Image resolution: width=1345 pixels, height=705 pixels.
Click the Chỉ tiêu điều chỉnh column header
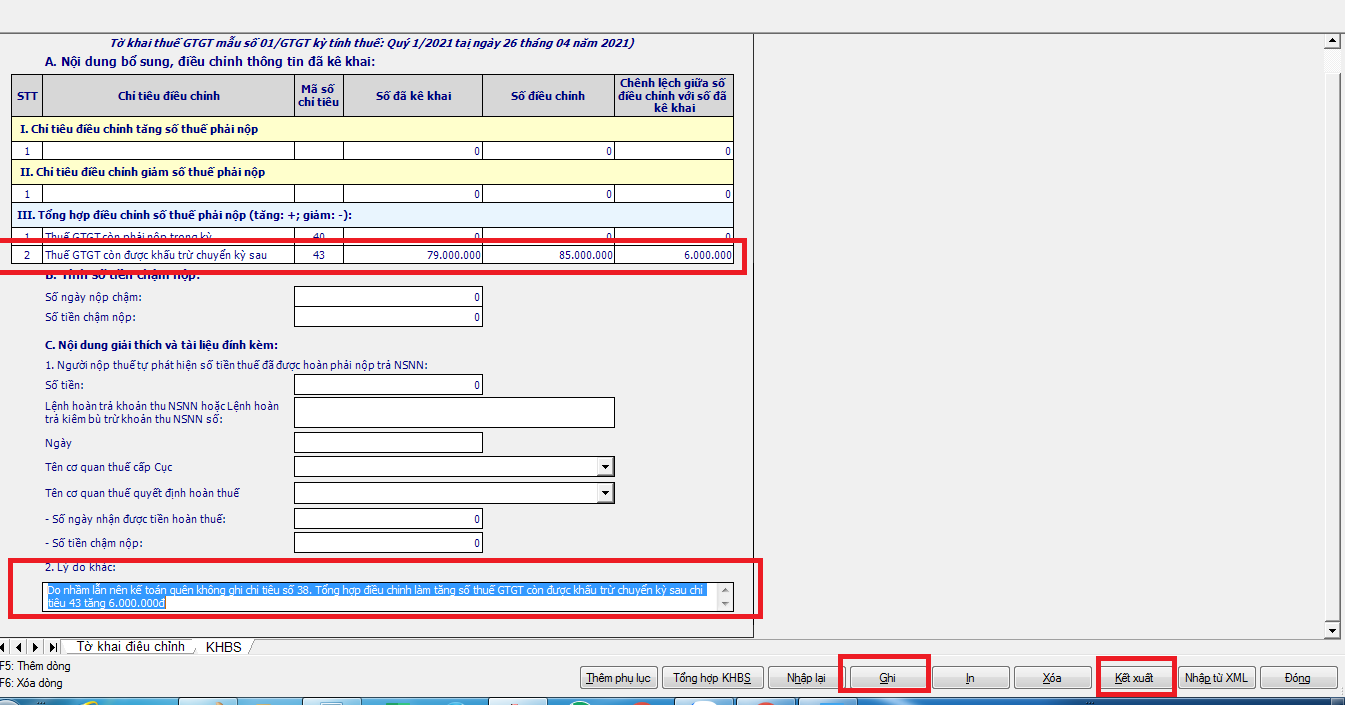169,96
